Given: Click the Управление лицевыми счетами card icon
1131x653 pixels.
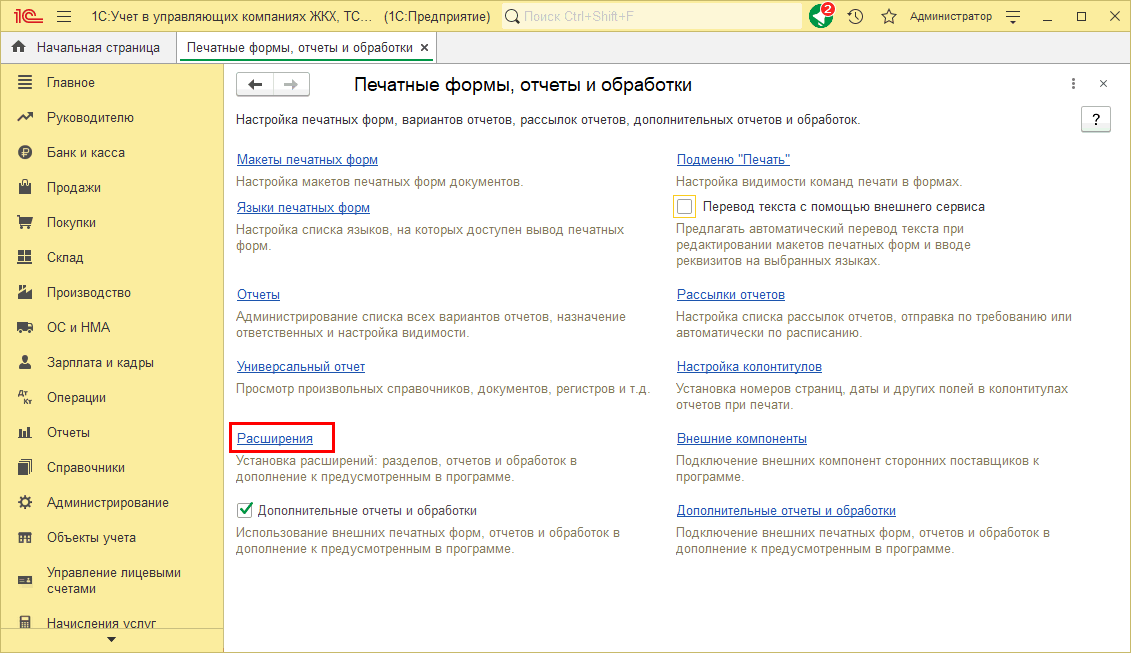Looking at the screenshot, I should point(25,580).
